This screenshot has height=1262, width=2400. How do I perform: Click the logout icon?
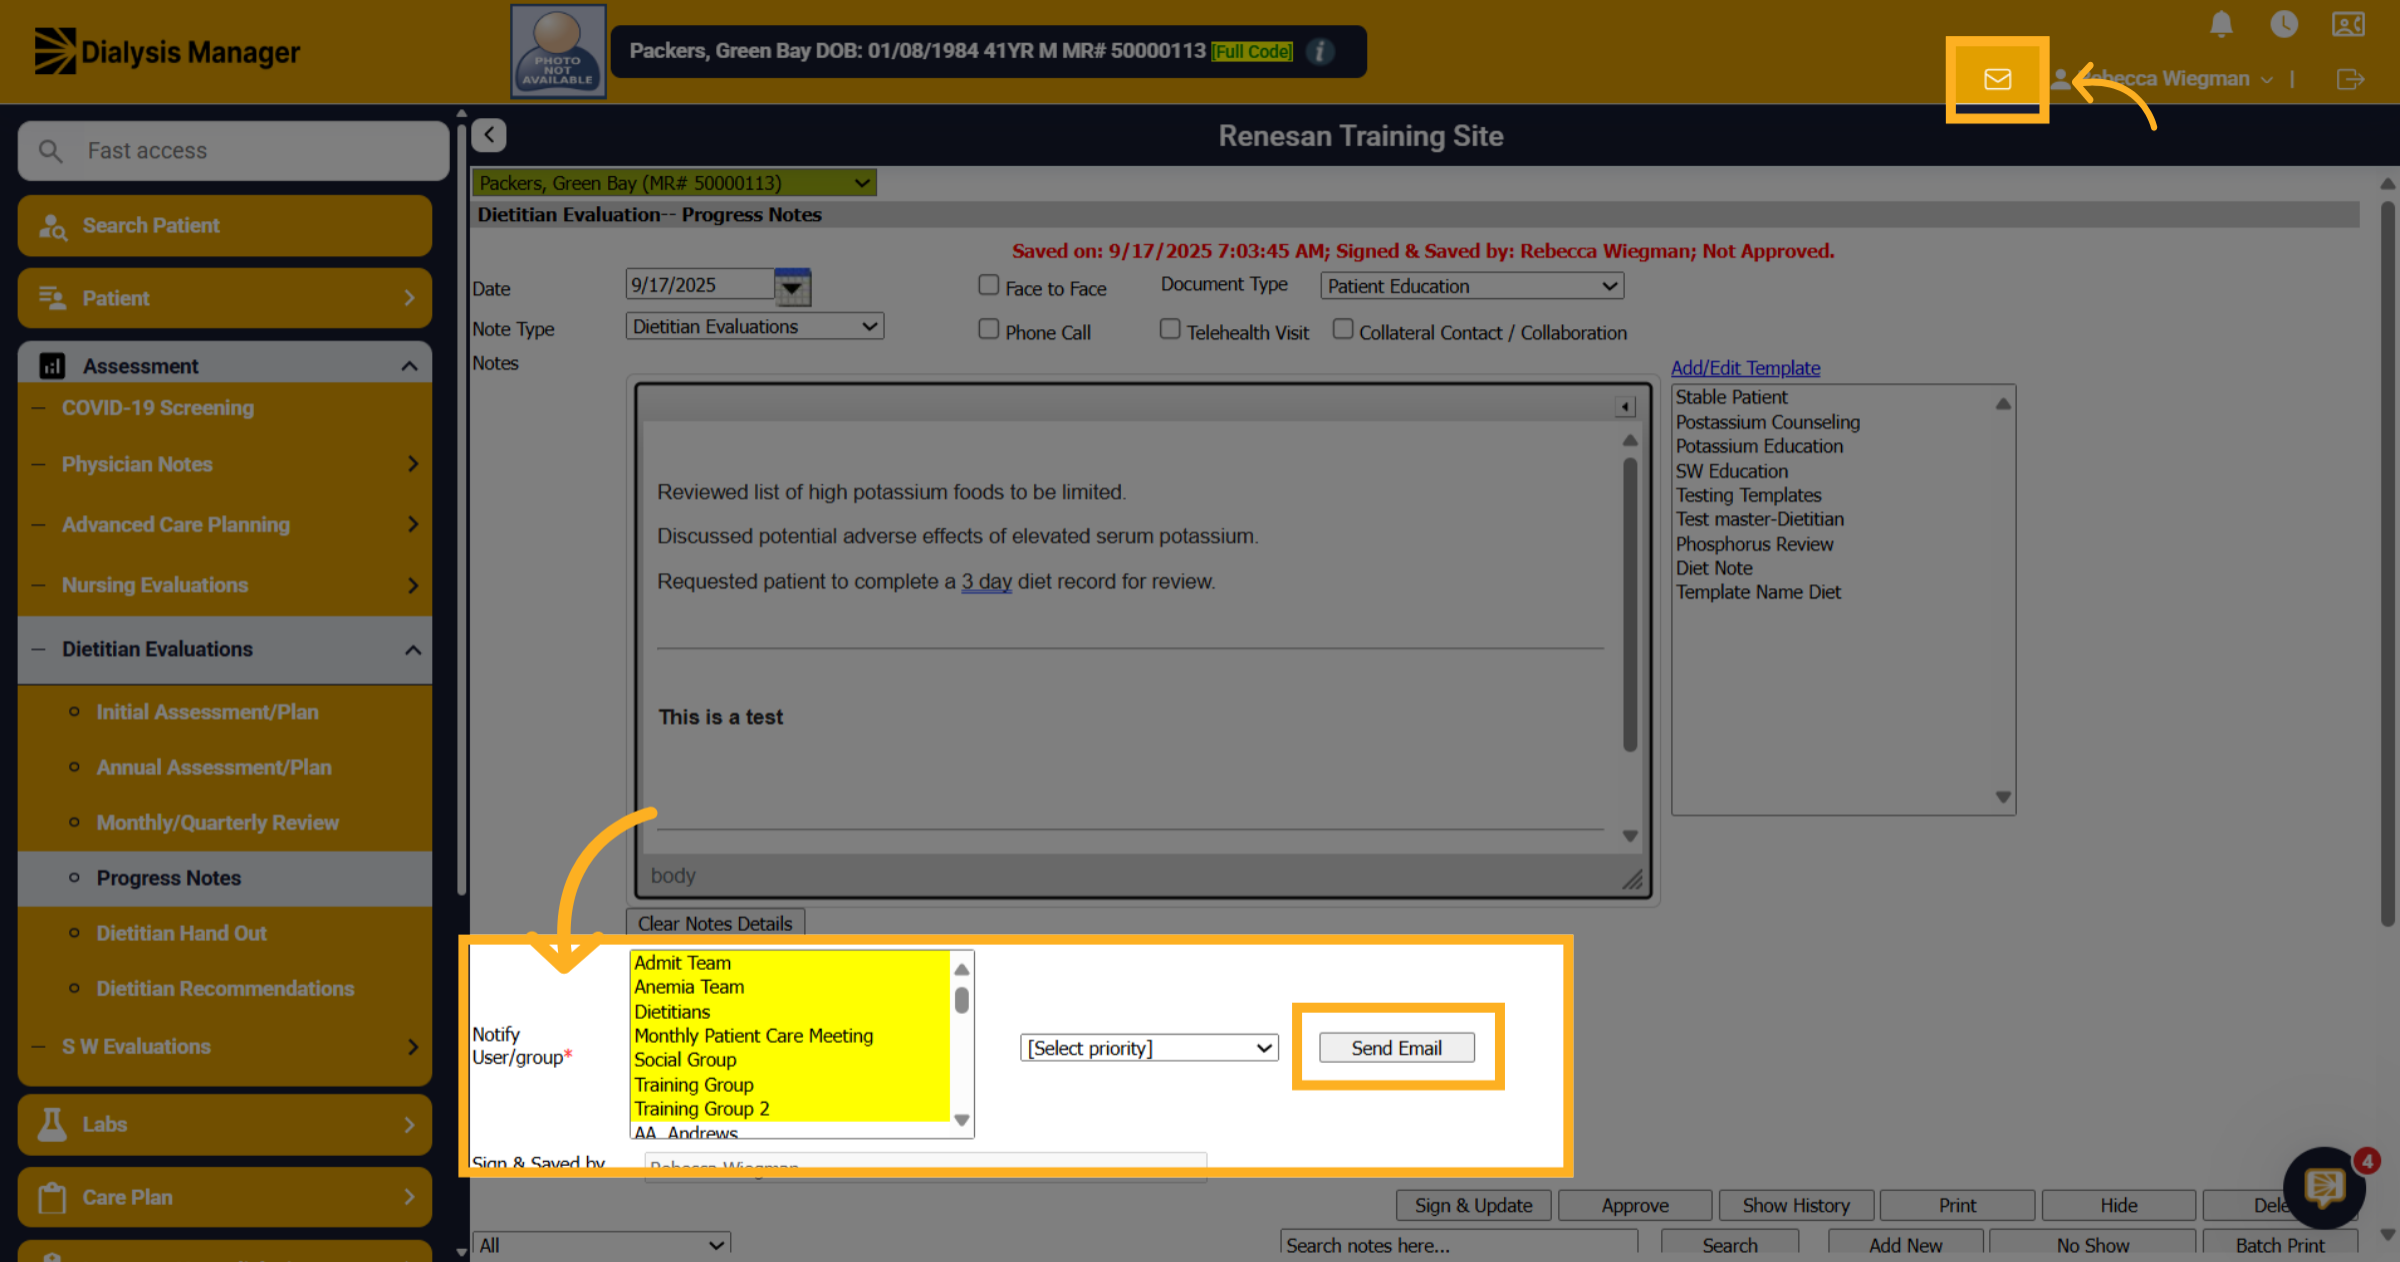2350,79
